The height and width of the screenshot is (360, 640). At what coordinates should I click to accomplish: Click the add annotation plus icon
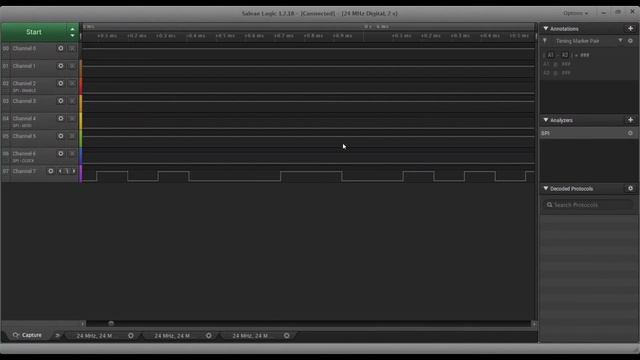(630, 29)
